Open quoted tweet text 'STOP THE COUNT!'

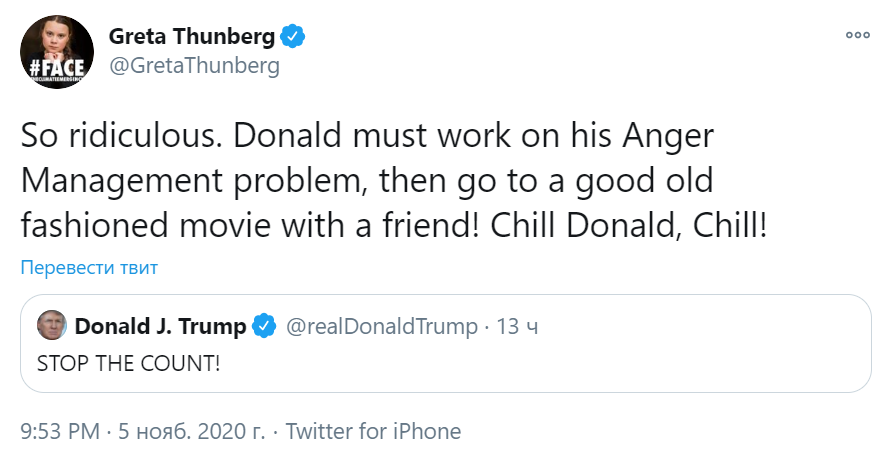point(128,361)
